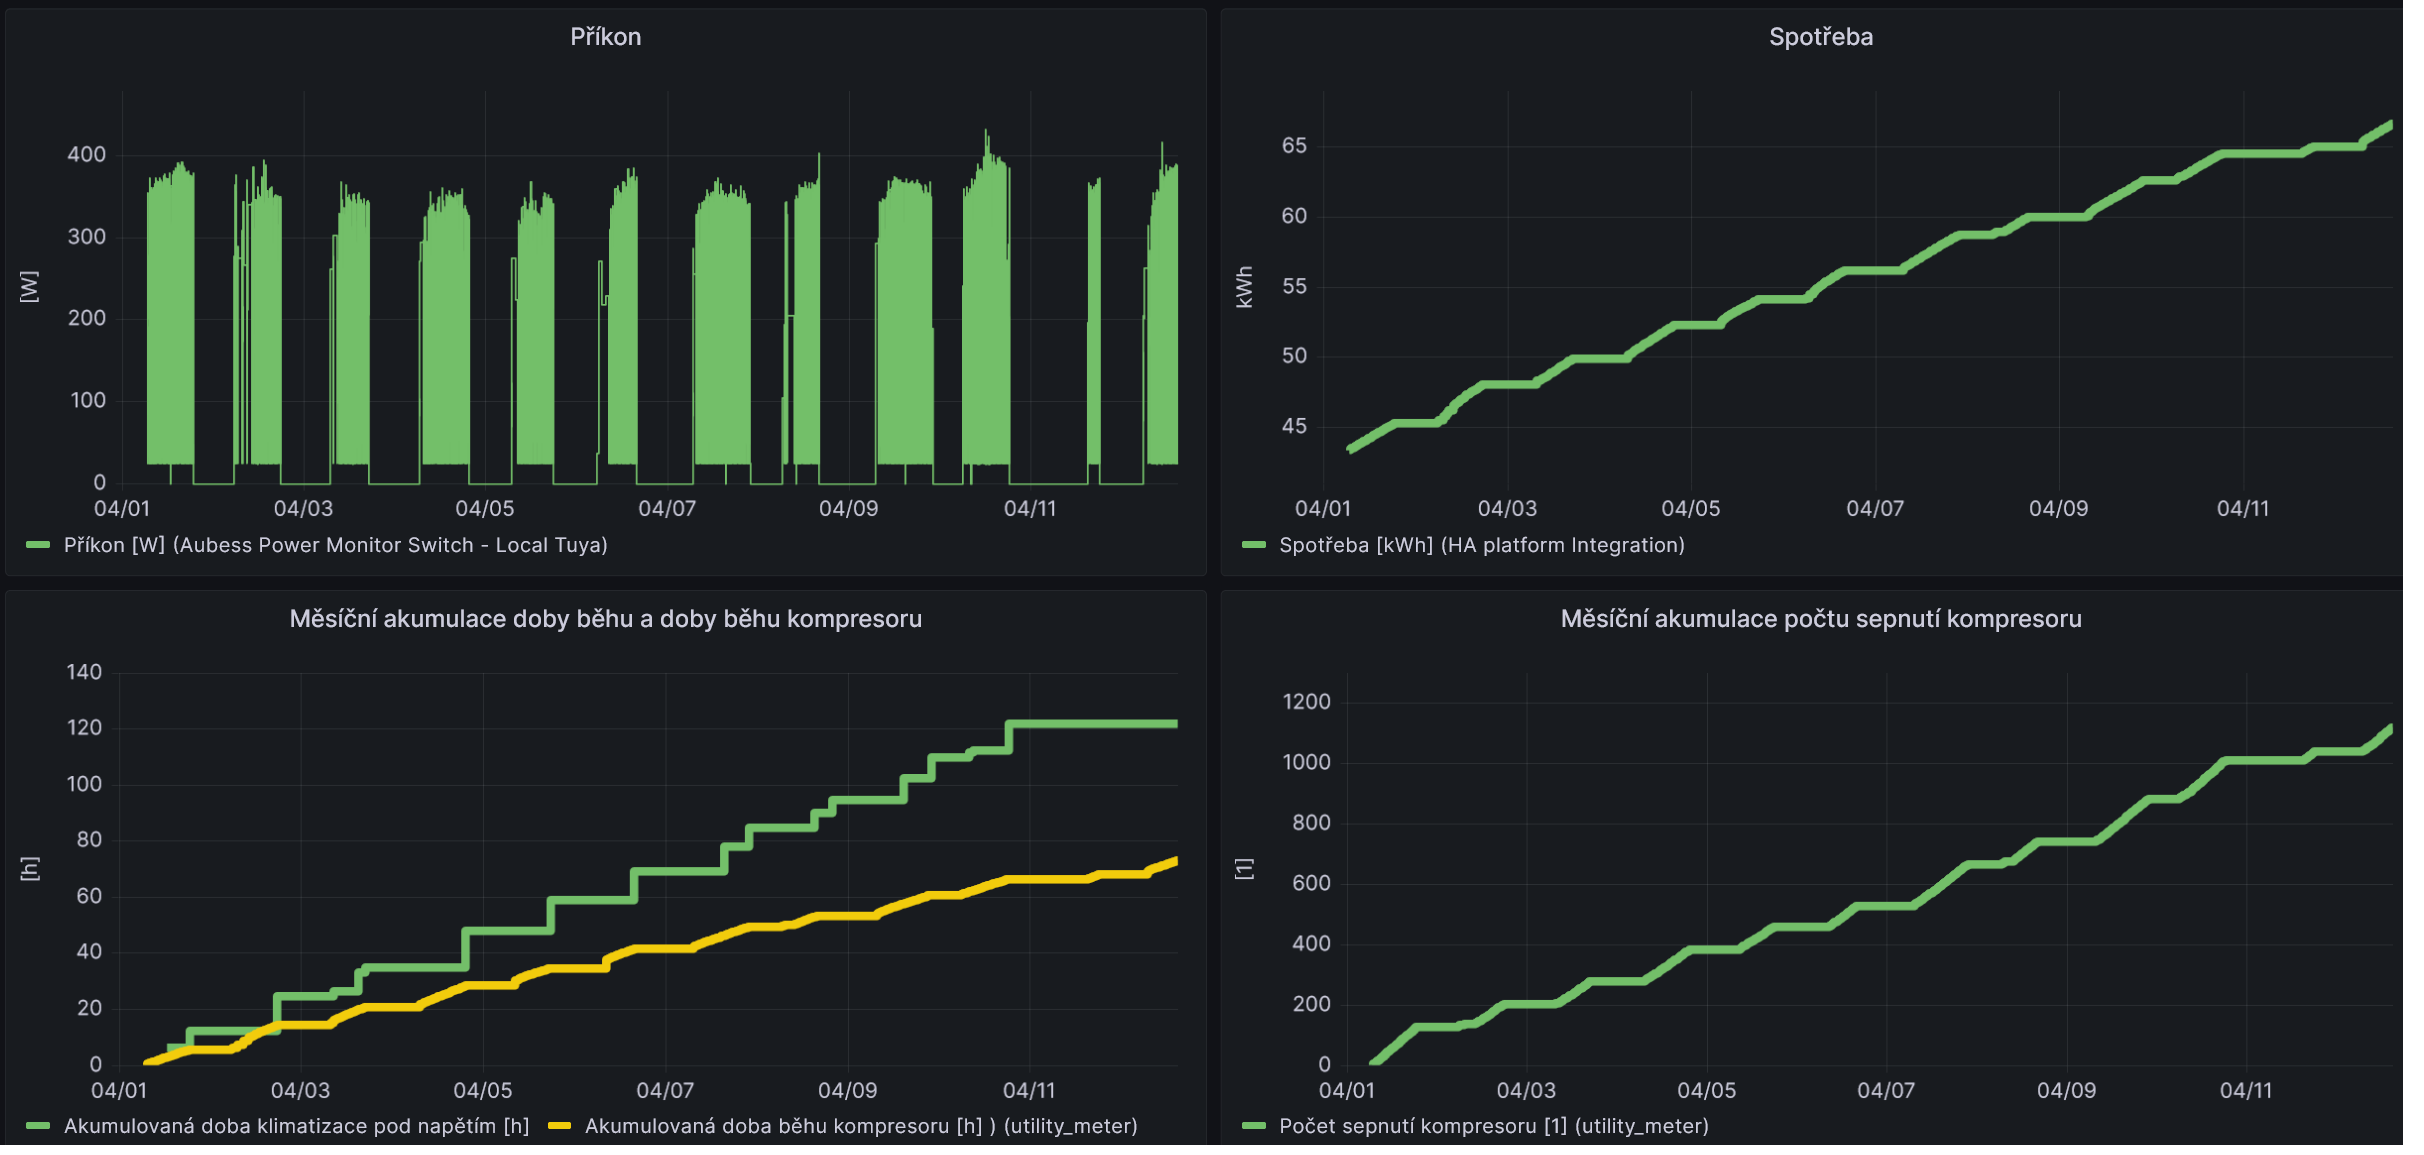Click the 04/05 tick label in the Příkon chart

485,509
